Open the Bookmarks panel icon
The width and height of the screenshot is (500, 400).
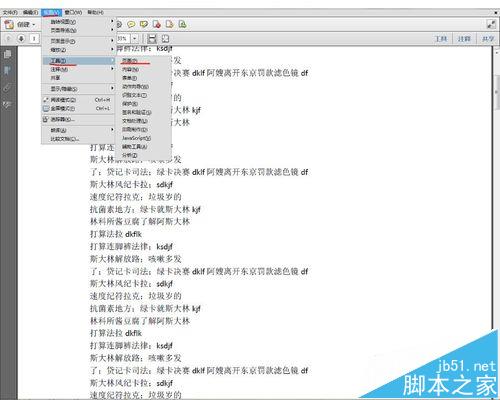coord(7,70)
